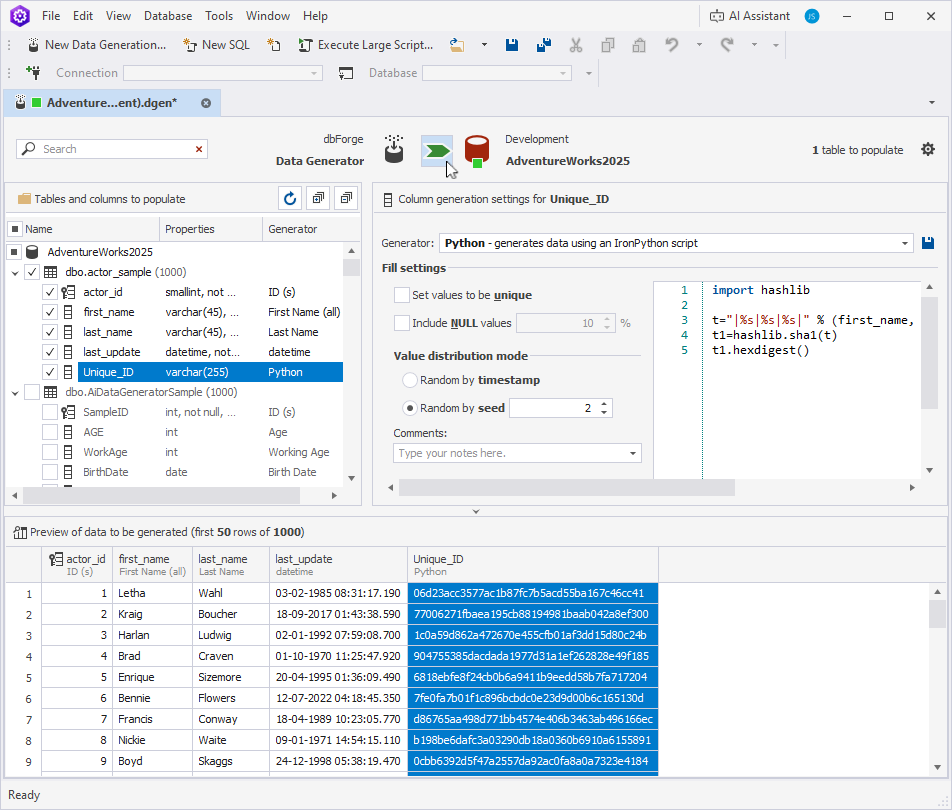952x810 pixels.
Task: Open the File menu
Action: [51, 16]
